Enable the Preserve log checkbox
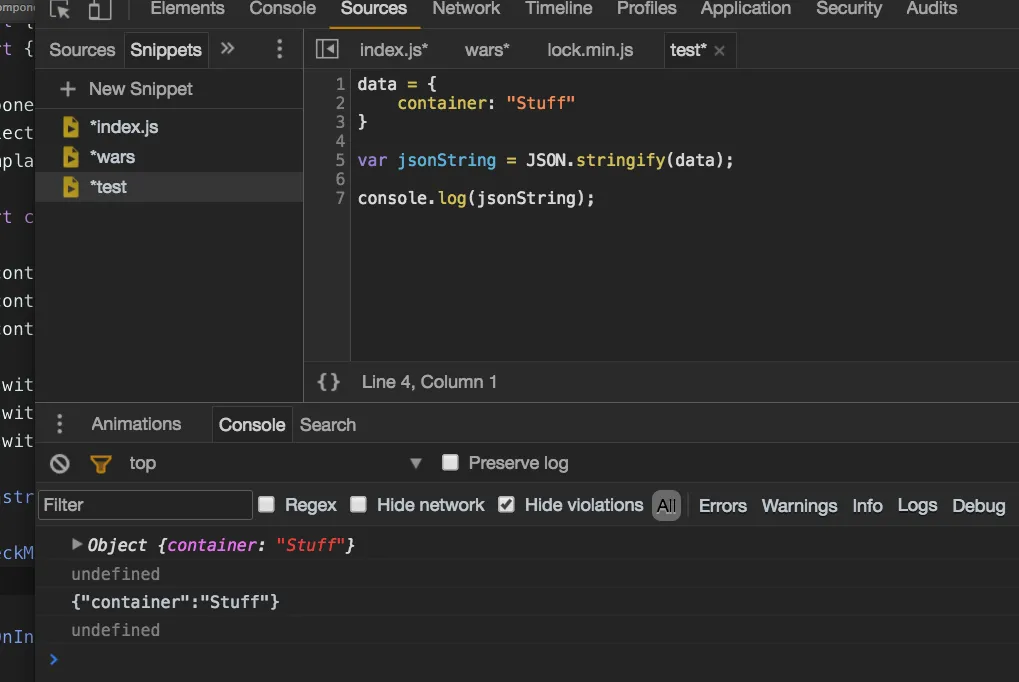This screenshot has width=1019, height=682. [450, 462]
